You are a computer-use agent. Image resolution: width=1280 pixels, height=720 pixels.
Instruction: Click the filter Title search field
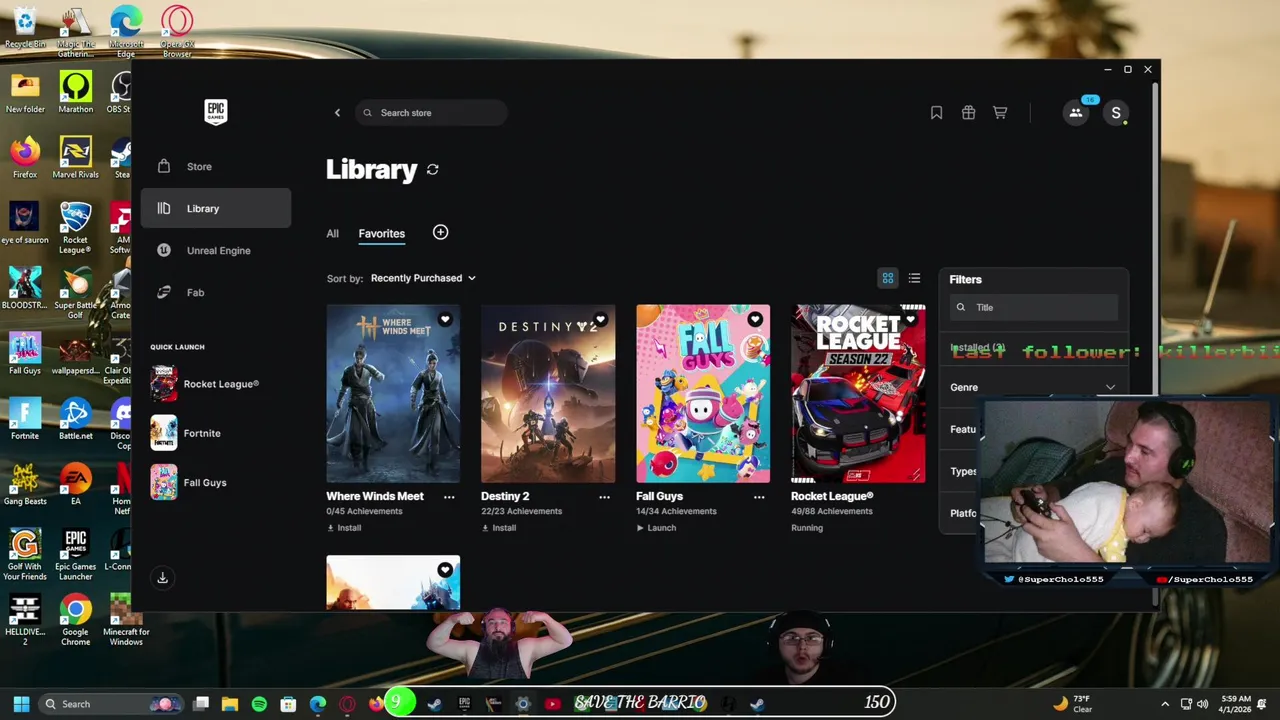(1034, 308)
